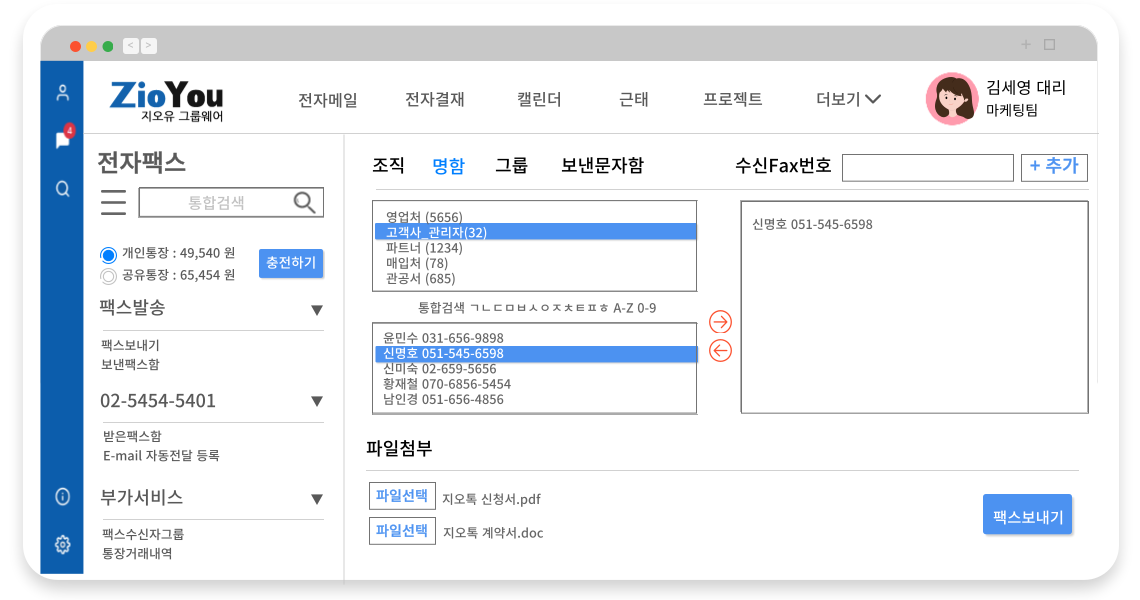Click the sidebar search magnifier icon
Image resolution: width=1140 pixels, height=600 pixels.
(63, 188)
